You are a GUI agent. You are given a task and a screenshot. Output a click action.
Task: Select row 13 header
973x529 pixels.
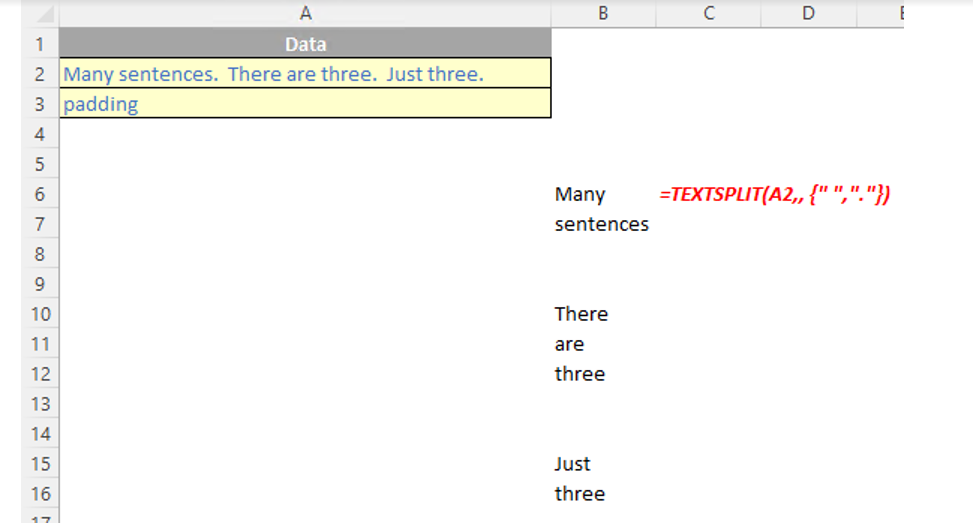[40, 404]
